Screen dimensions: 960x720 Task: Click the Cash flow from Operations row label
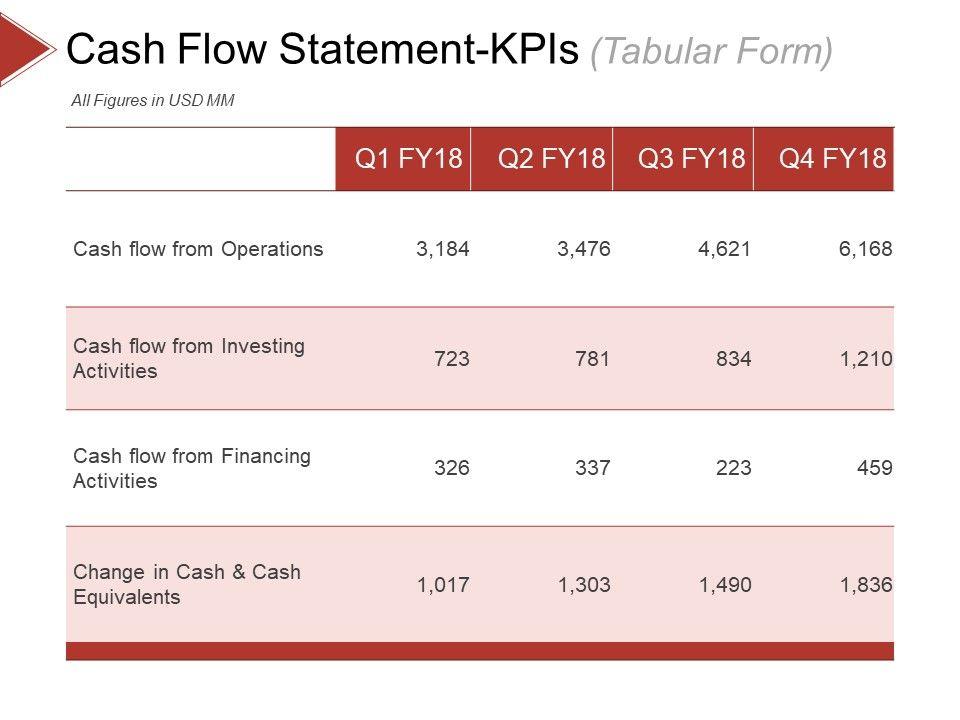pos(198,249)
